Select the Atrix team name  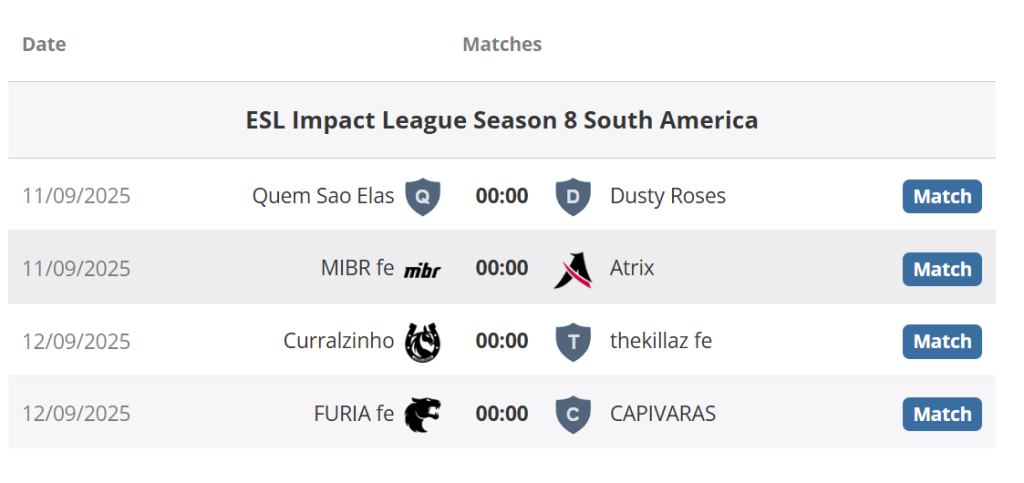point(632,268)
